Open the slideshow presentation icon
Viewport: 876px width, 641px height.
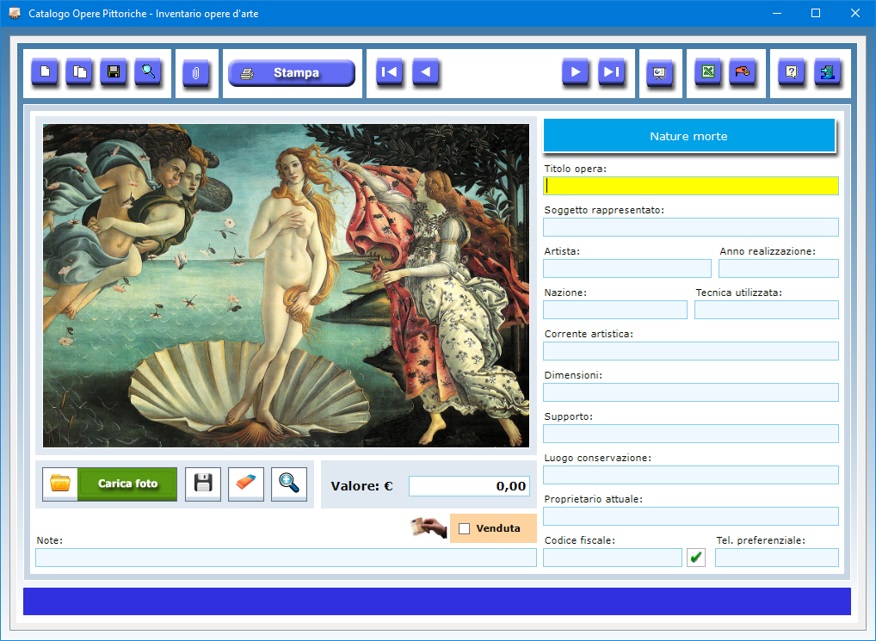[x=660, y=73]
